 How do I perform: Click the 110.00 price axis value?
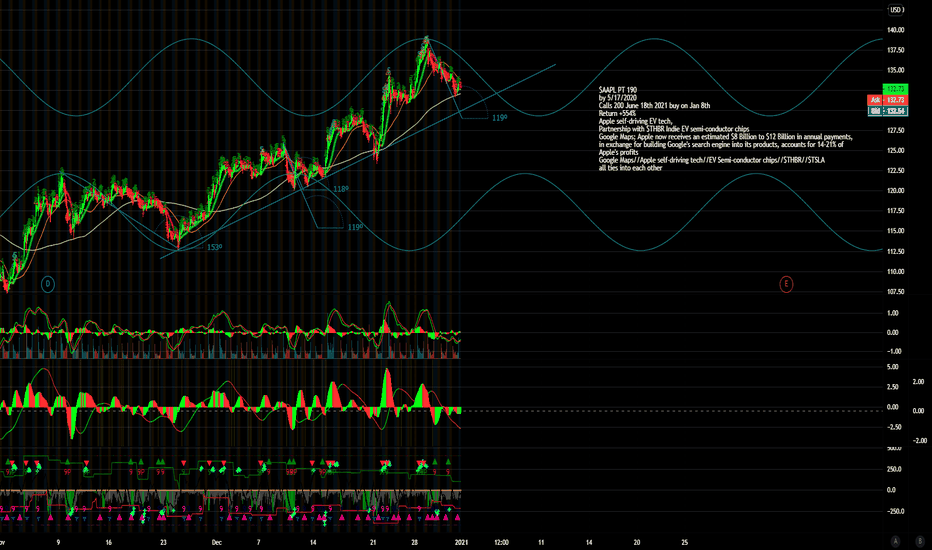896,272
